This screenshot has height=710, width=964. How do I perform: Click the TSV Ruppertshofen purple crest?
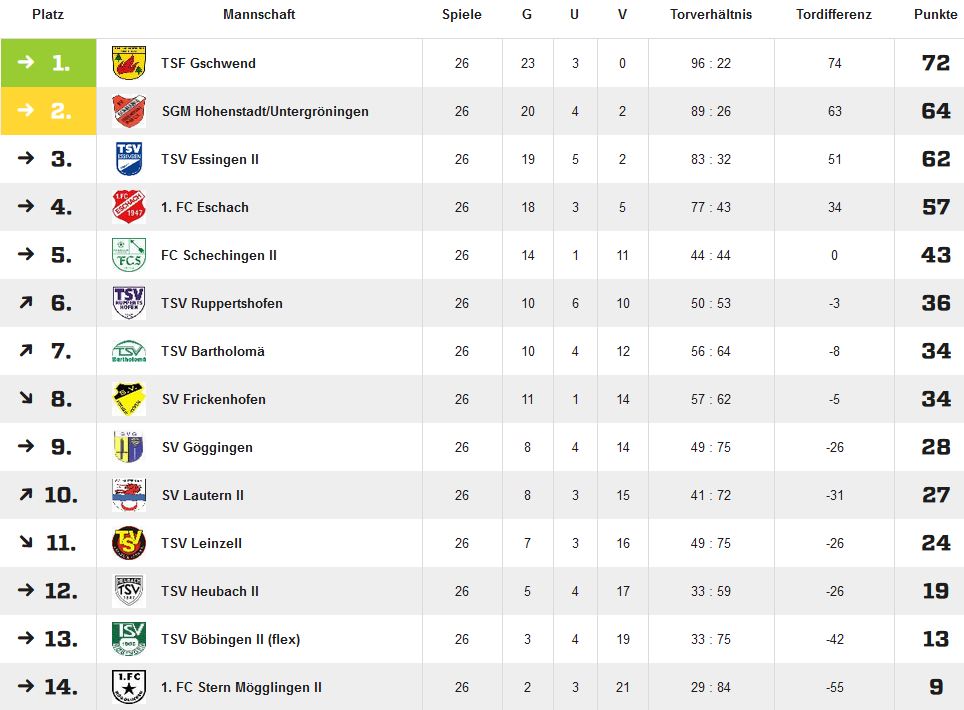pos(129,303)
